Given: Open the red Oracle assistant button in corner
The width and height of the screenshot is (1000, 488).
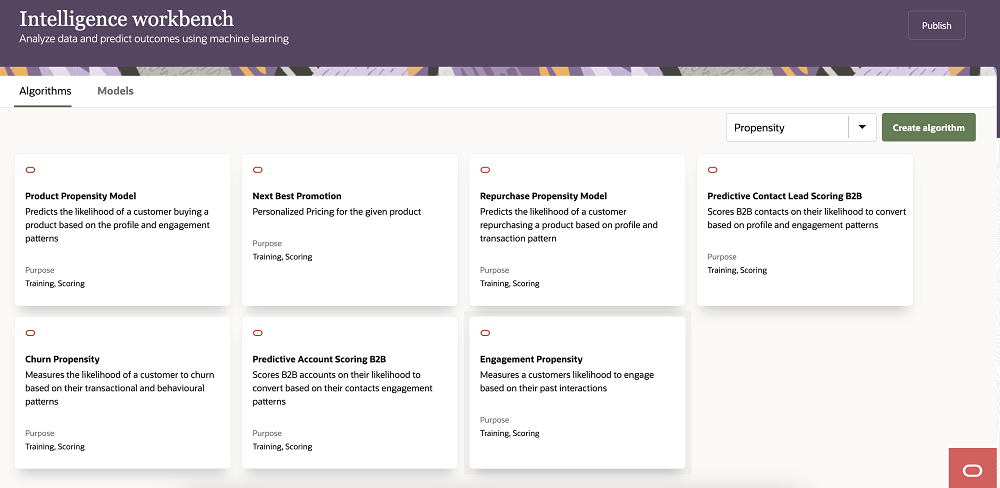Looking at the screenshot, I should 973,469.
